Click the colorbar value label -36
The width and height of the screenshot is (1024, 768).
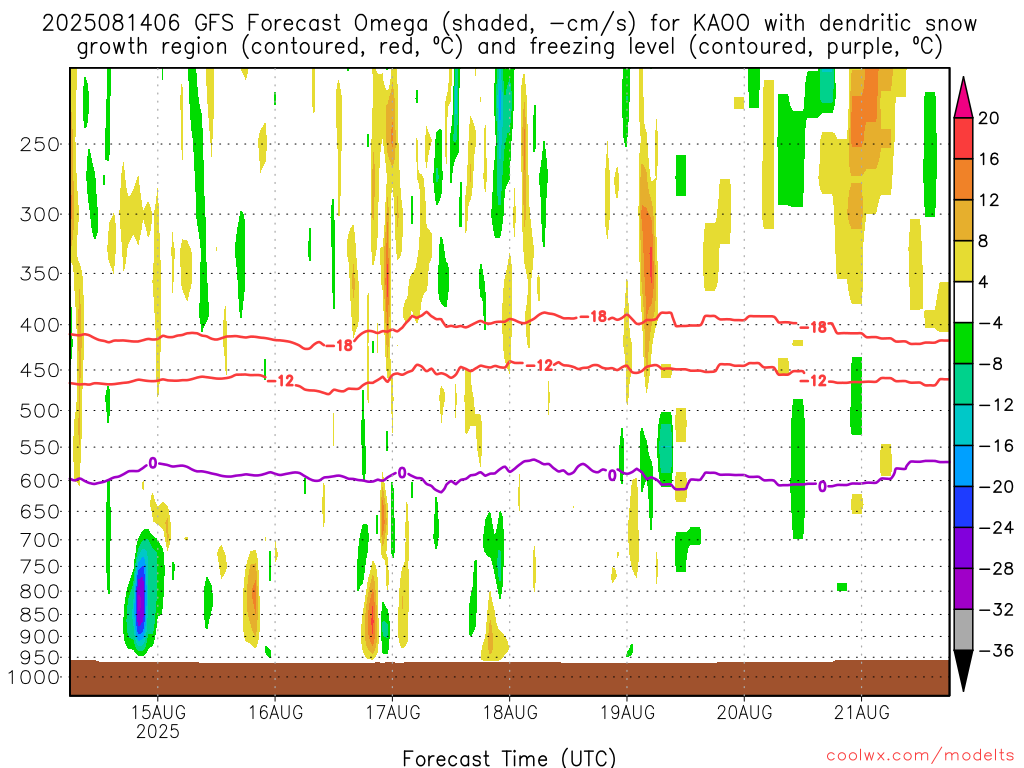pos(996,650)
